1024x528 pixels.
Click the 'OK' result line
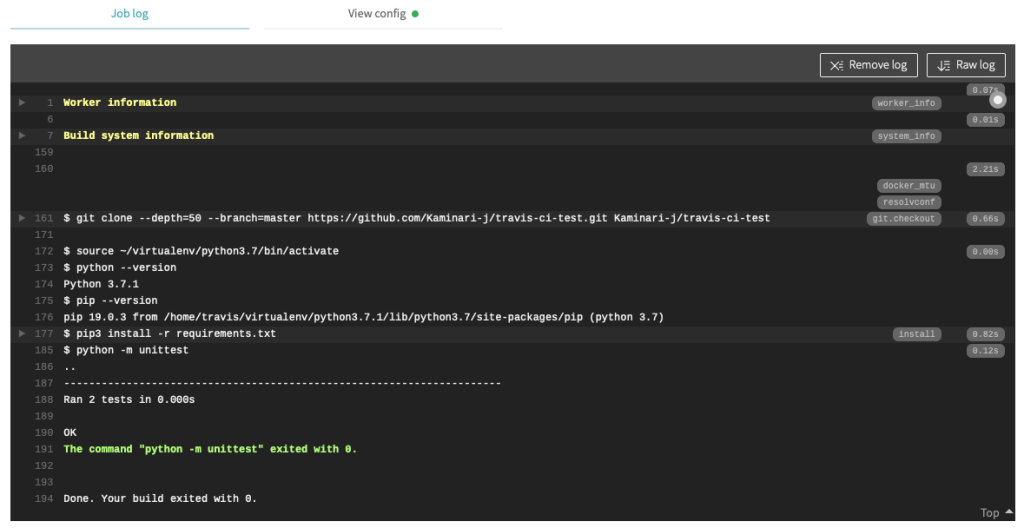point(70,433)
